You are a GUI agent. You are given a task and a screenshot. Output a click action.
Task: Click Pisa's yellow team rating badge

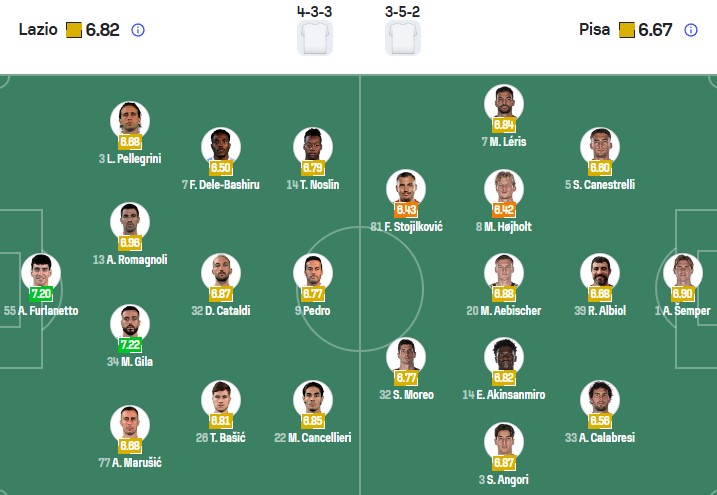pos(626,30)
